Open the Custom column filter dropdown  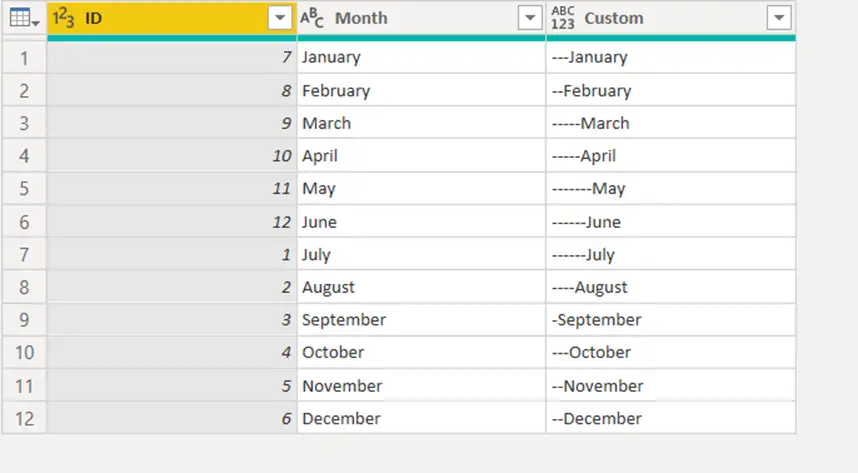779,18
